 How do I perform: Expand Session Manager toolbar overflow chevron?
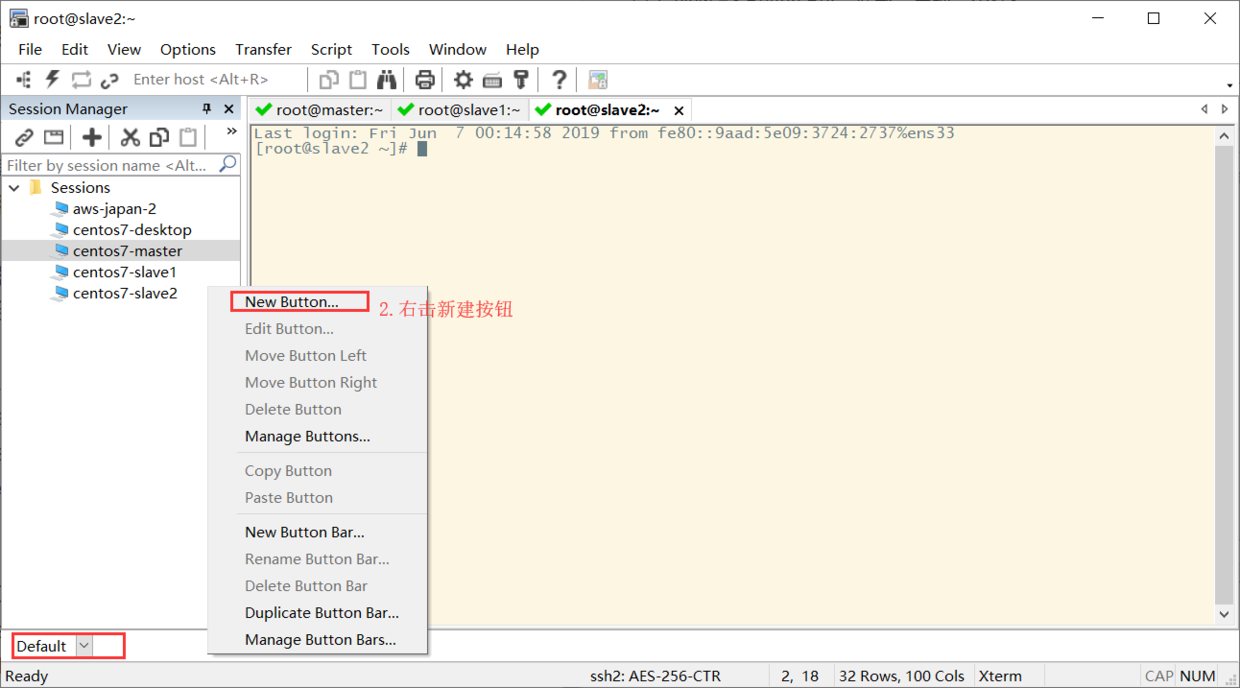click(231, 131)
